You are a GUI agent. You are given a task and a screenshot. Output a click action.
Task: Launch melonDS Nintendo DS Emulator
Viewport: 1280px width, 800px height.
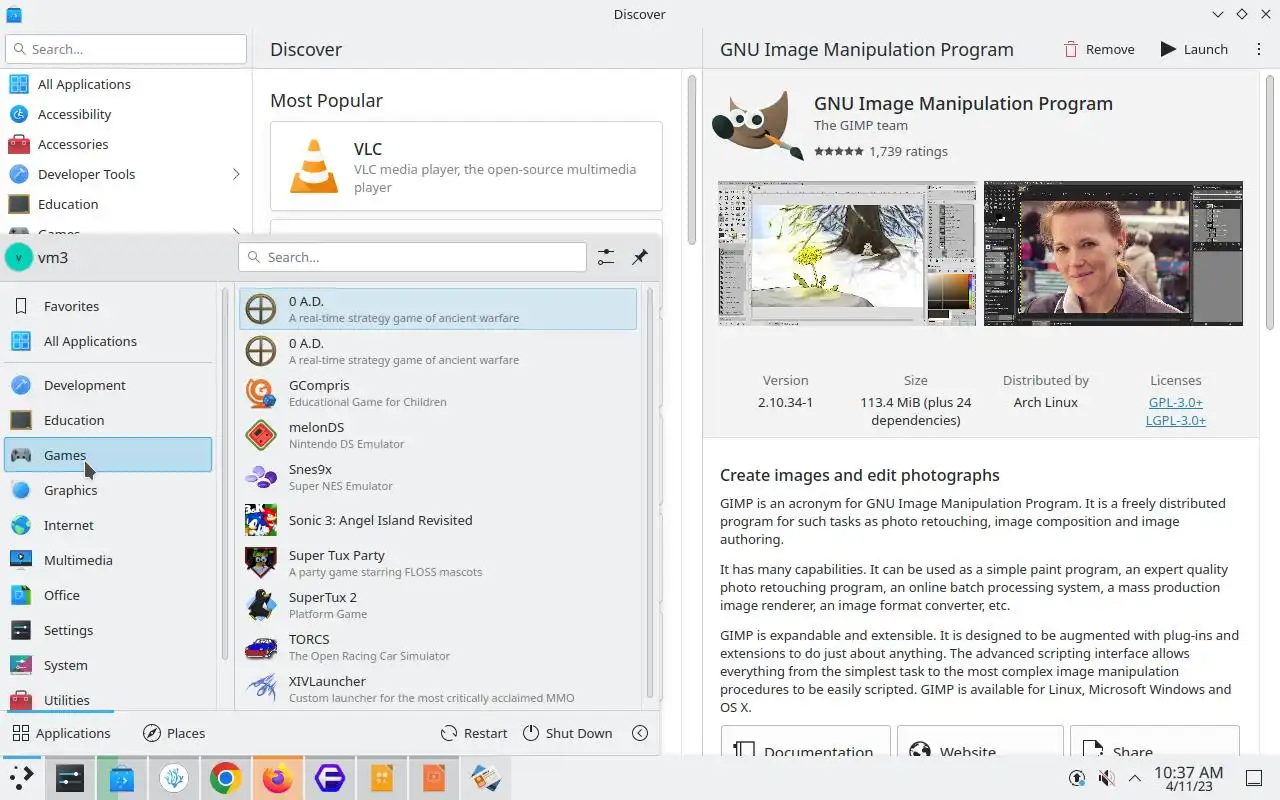438,435
